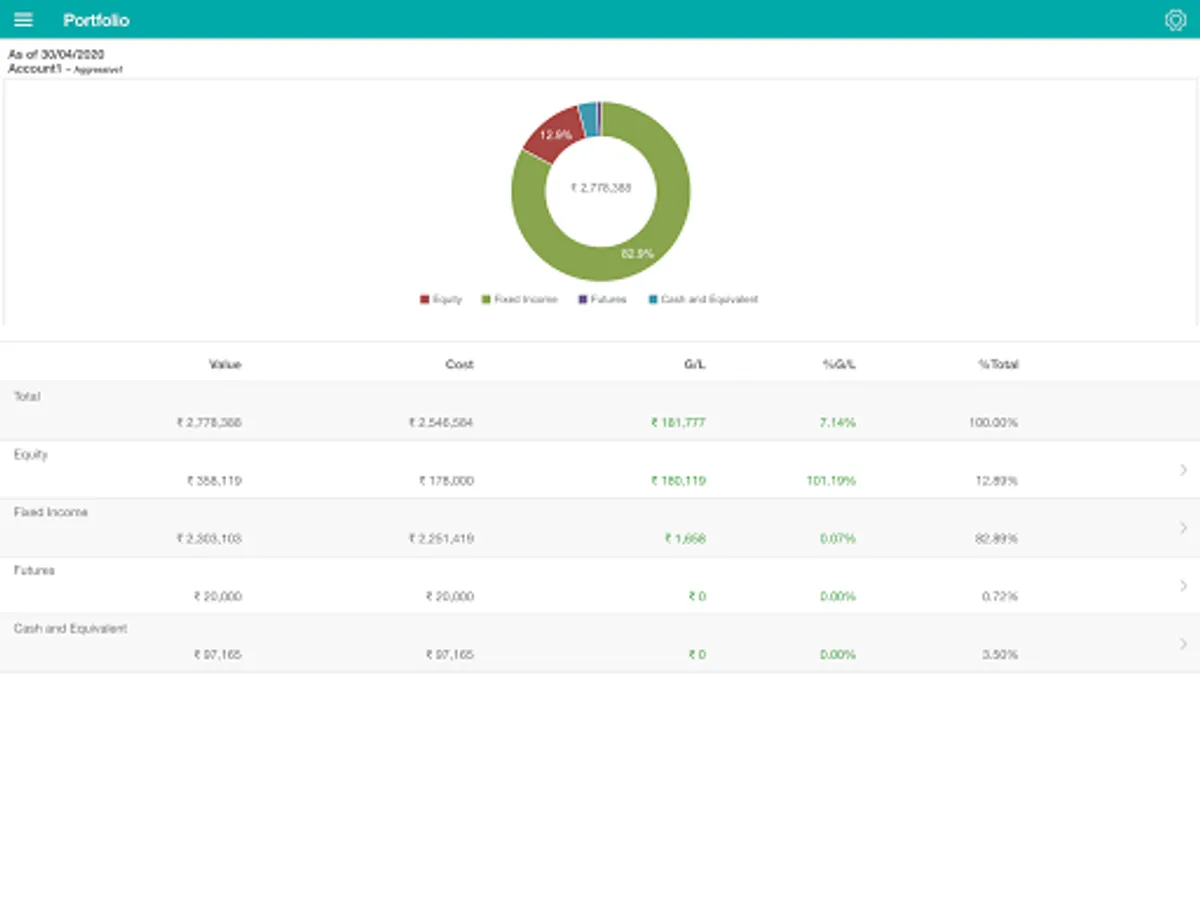Click the Futures purple legend swatch
This screenshot has height=900, width=1200.
[x=582, y=299]
